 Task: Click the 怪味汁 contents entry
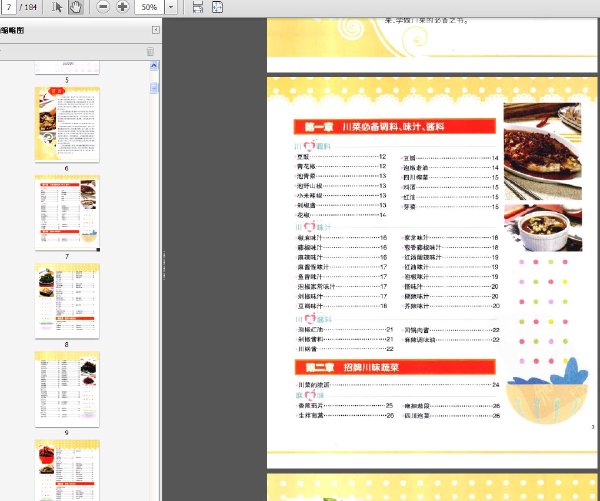[452, 287]
